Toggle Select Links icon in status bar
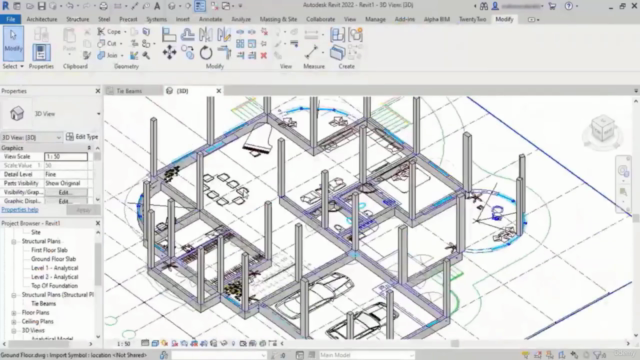 coord(526,355)
